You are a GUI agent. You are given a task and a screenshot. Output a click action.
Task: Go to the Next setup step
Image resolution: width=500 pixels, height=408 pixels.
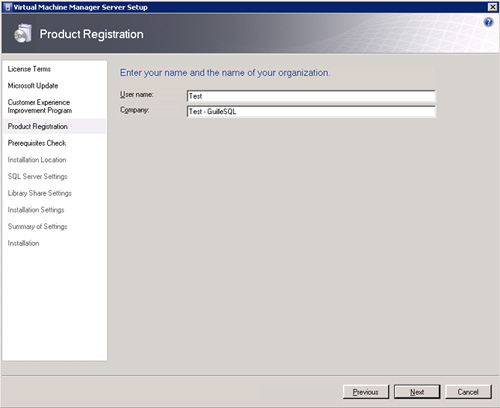tap(417, 392)
